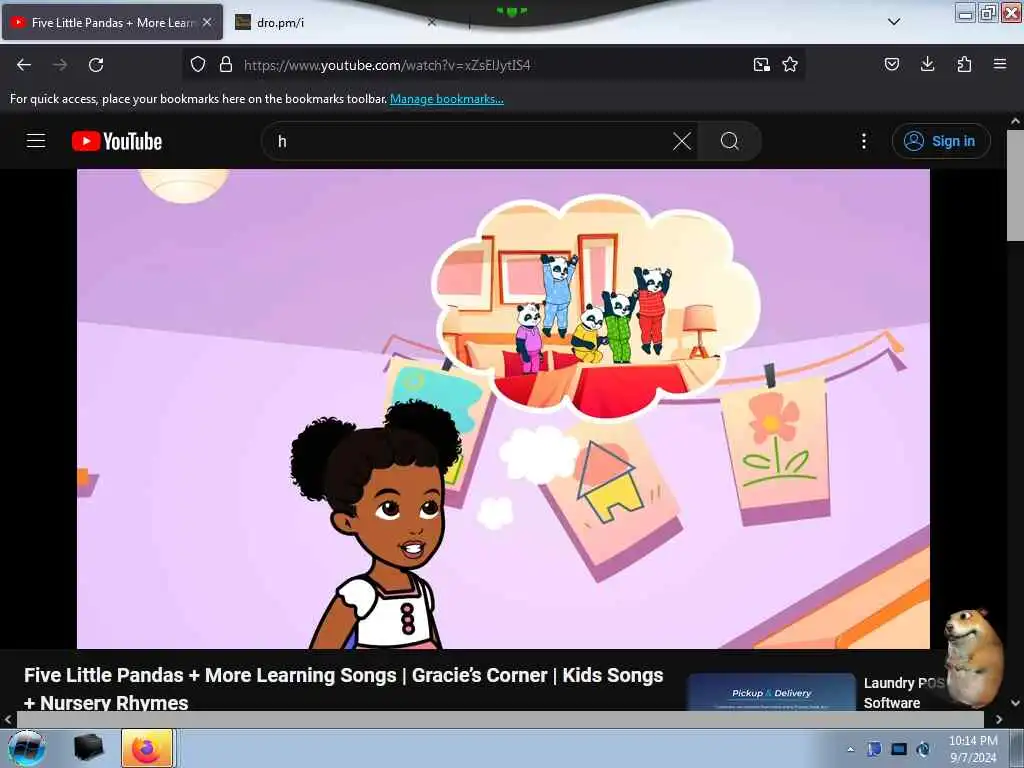Open the extensions puzzle icon
The height and width of the screenshot is (768, 1024).
coord(964,64)
